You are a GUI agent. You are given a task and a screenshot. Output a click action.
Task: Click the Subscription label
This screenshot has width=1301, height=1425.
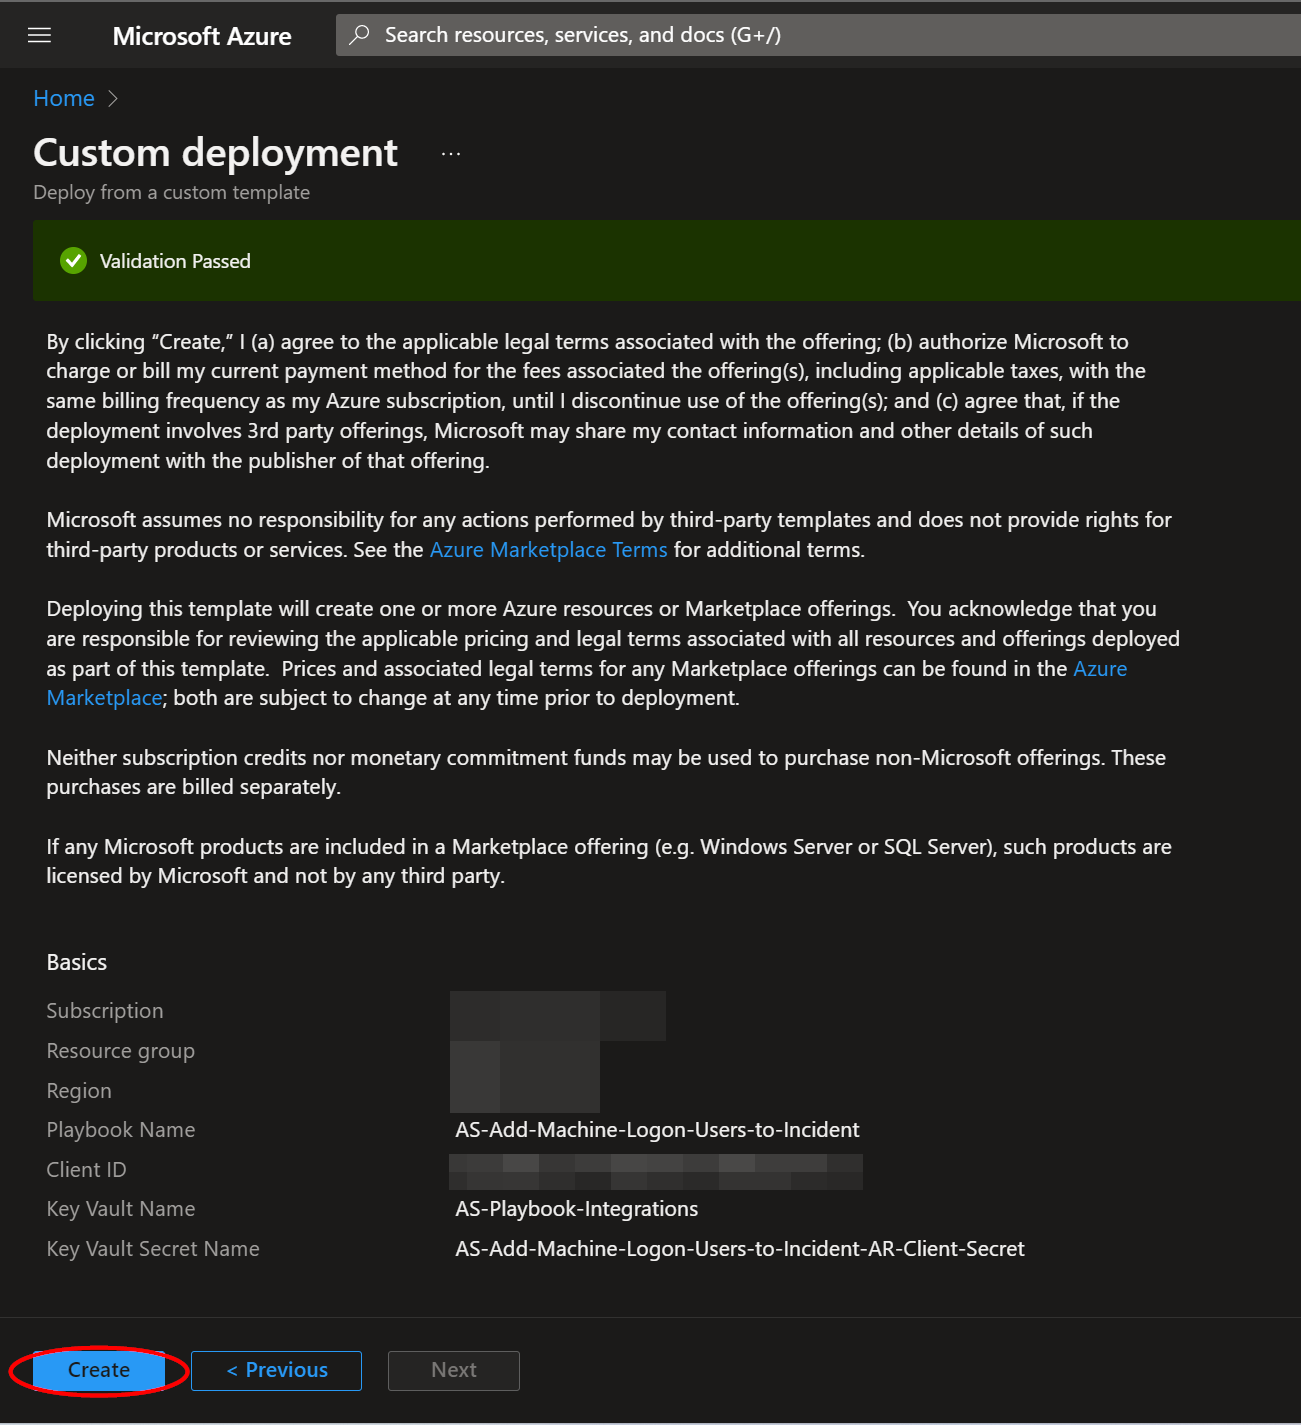click(105, 1011)
